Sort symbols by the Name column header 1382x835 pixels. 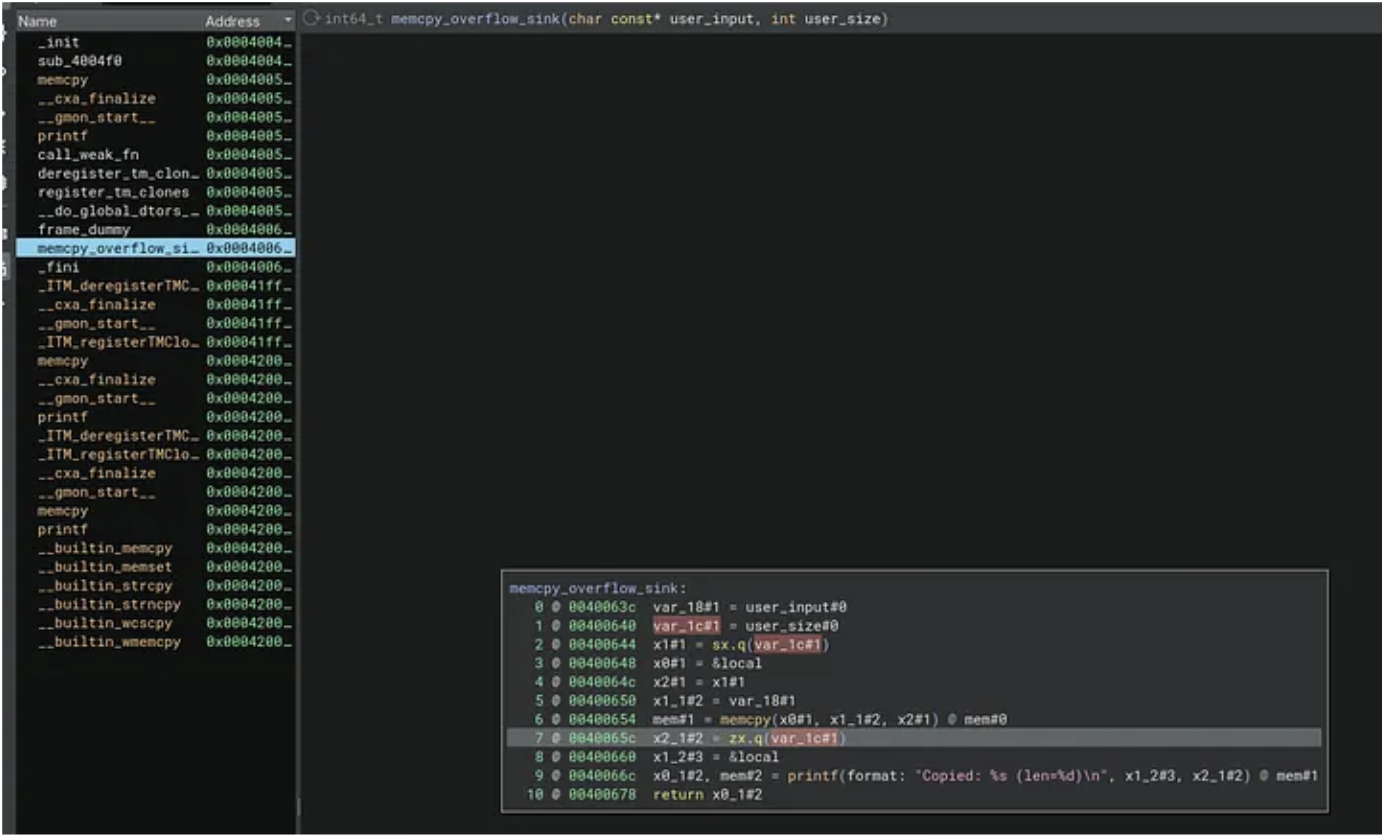click(x=38, y=21)
